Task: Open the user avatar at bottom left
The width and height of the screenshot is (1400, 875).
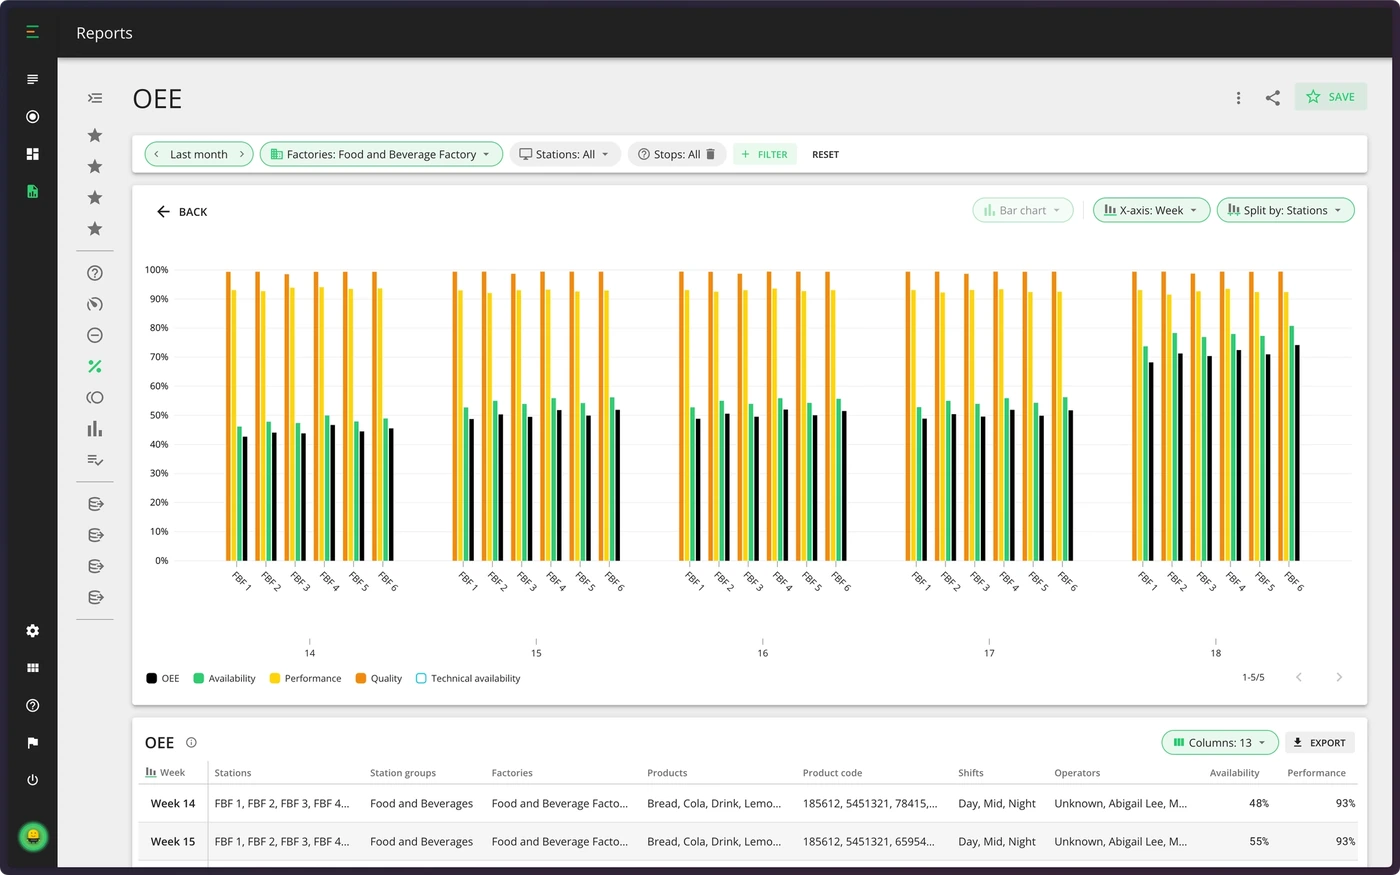Action: pyautogui.click(x=33, y=835)
